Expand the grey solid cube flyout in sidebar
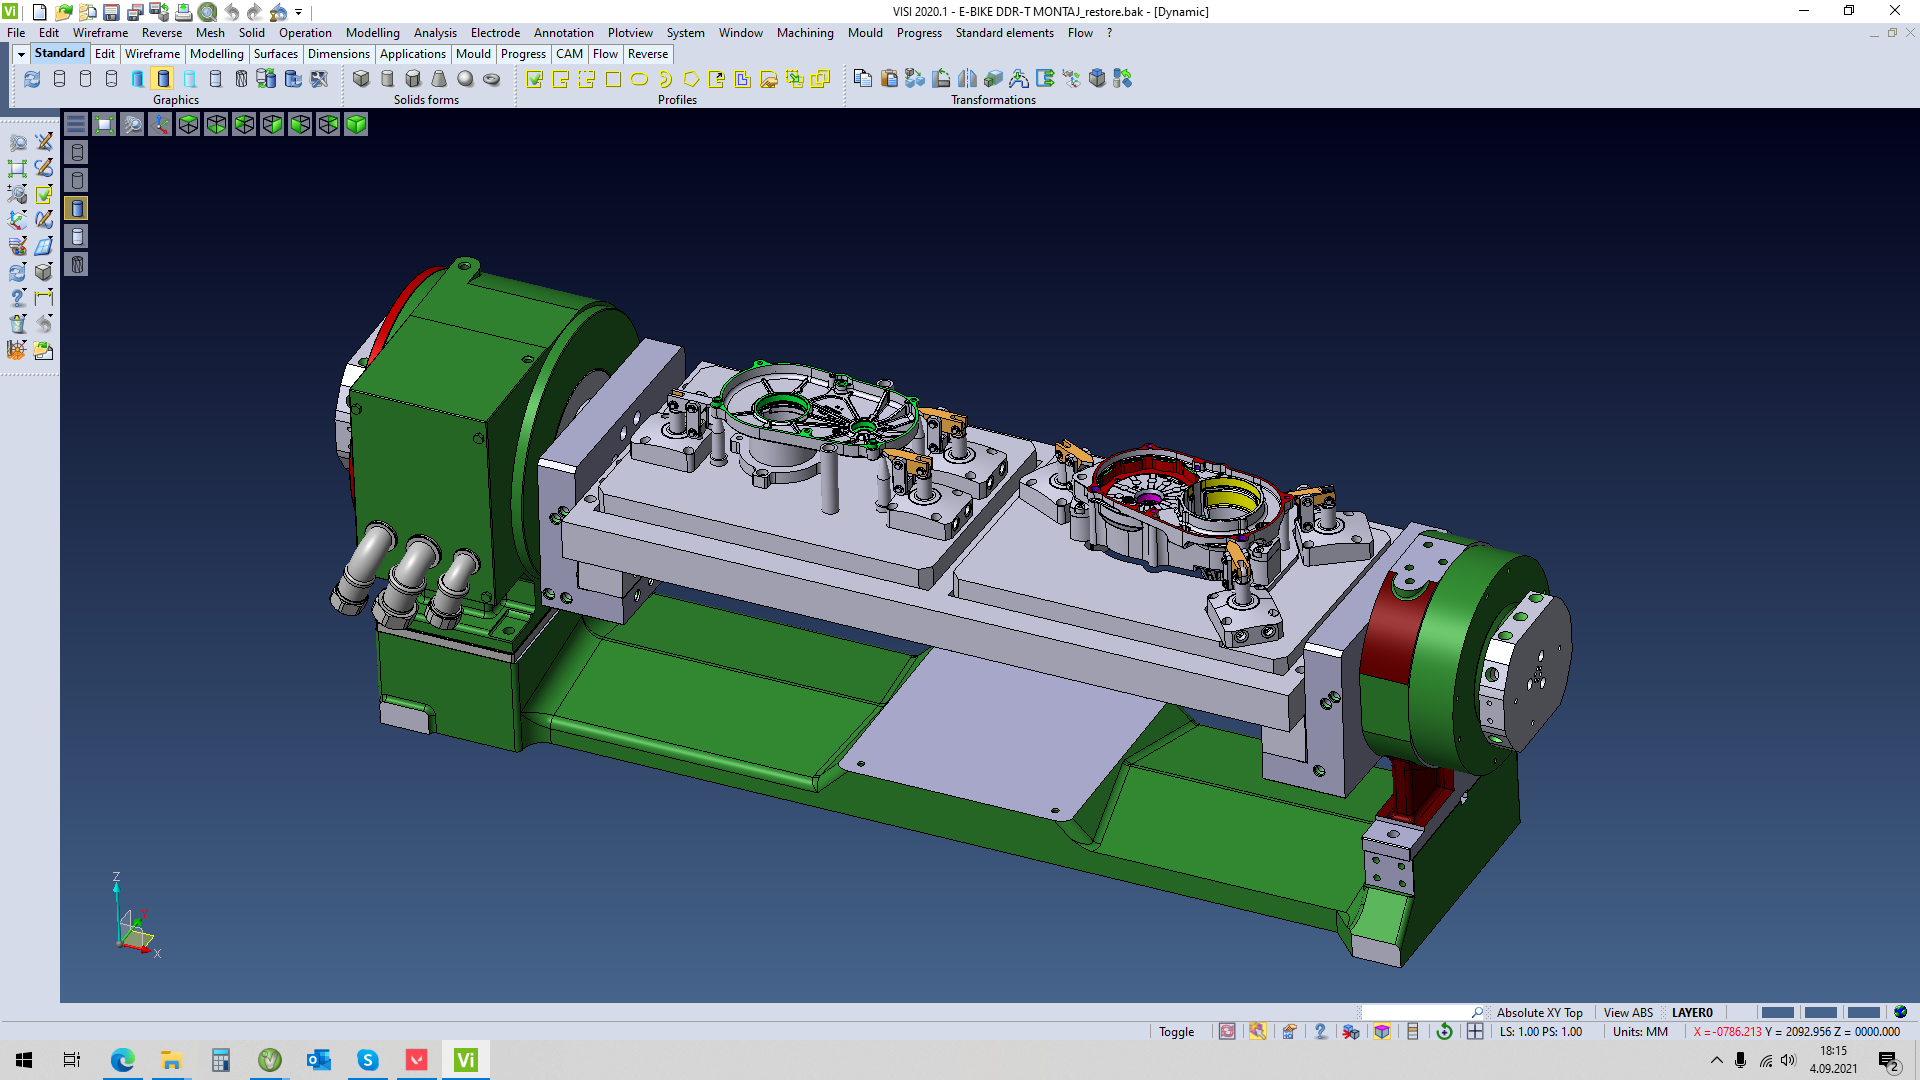 click(43, 272)
